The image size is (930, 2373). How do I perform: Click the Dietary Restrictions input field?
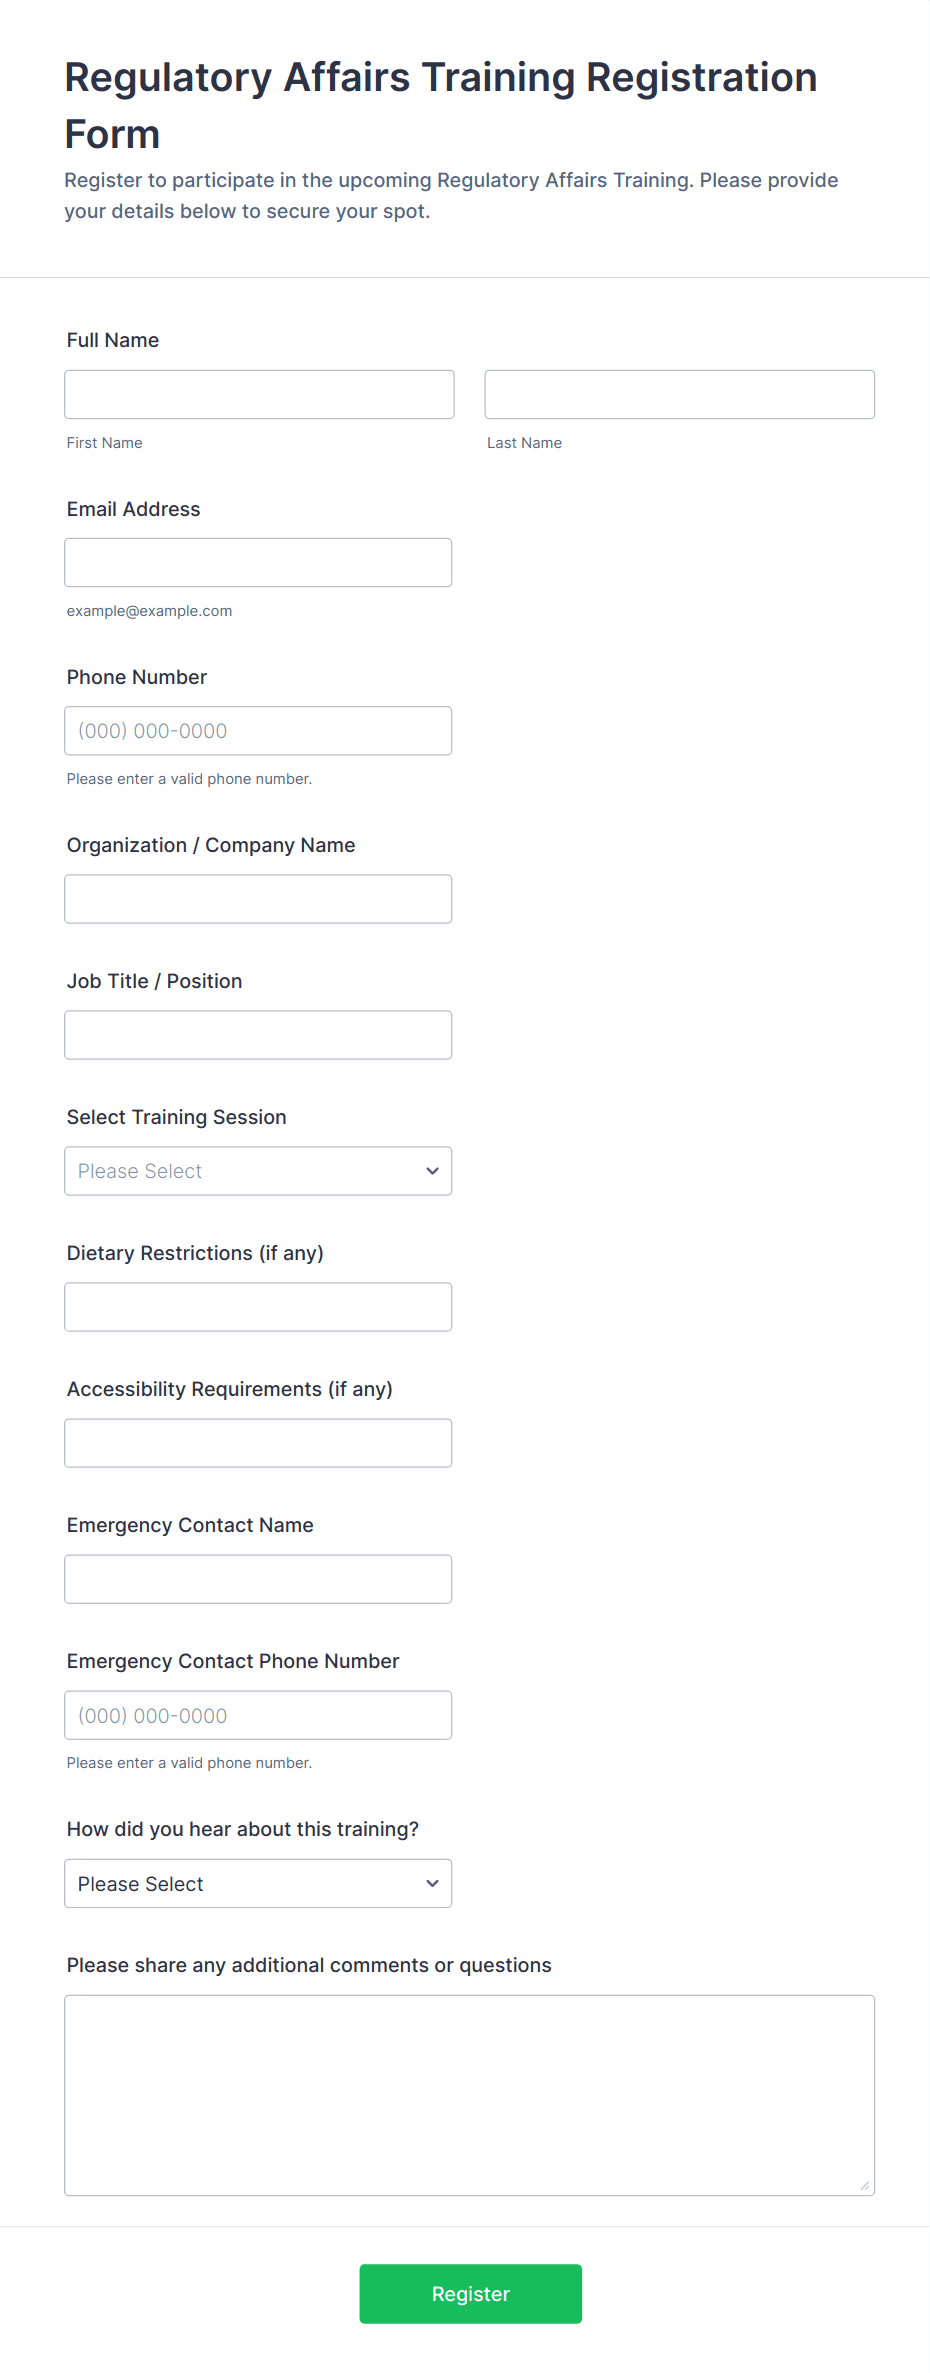pyautogui.click(x=258, y=1307)
